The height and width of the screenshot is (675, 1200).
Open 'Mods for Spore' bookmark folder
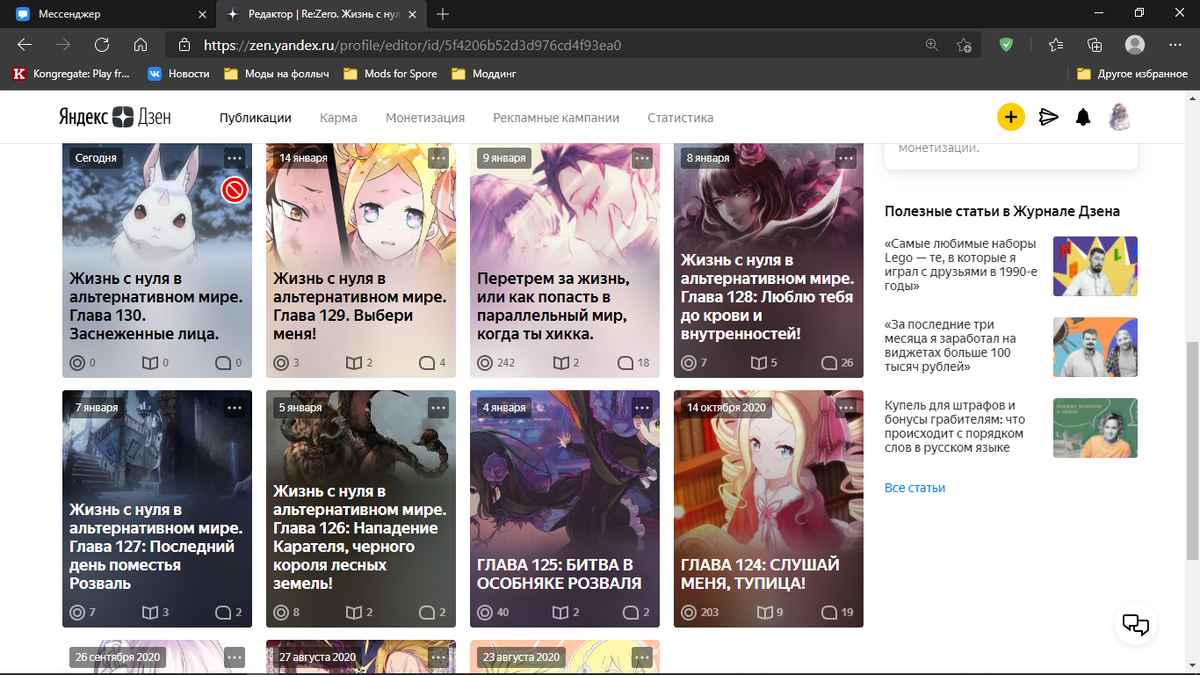point(390,73)
